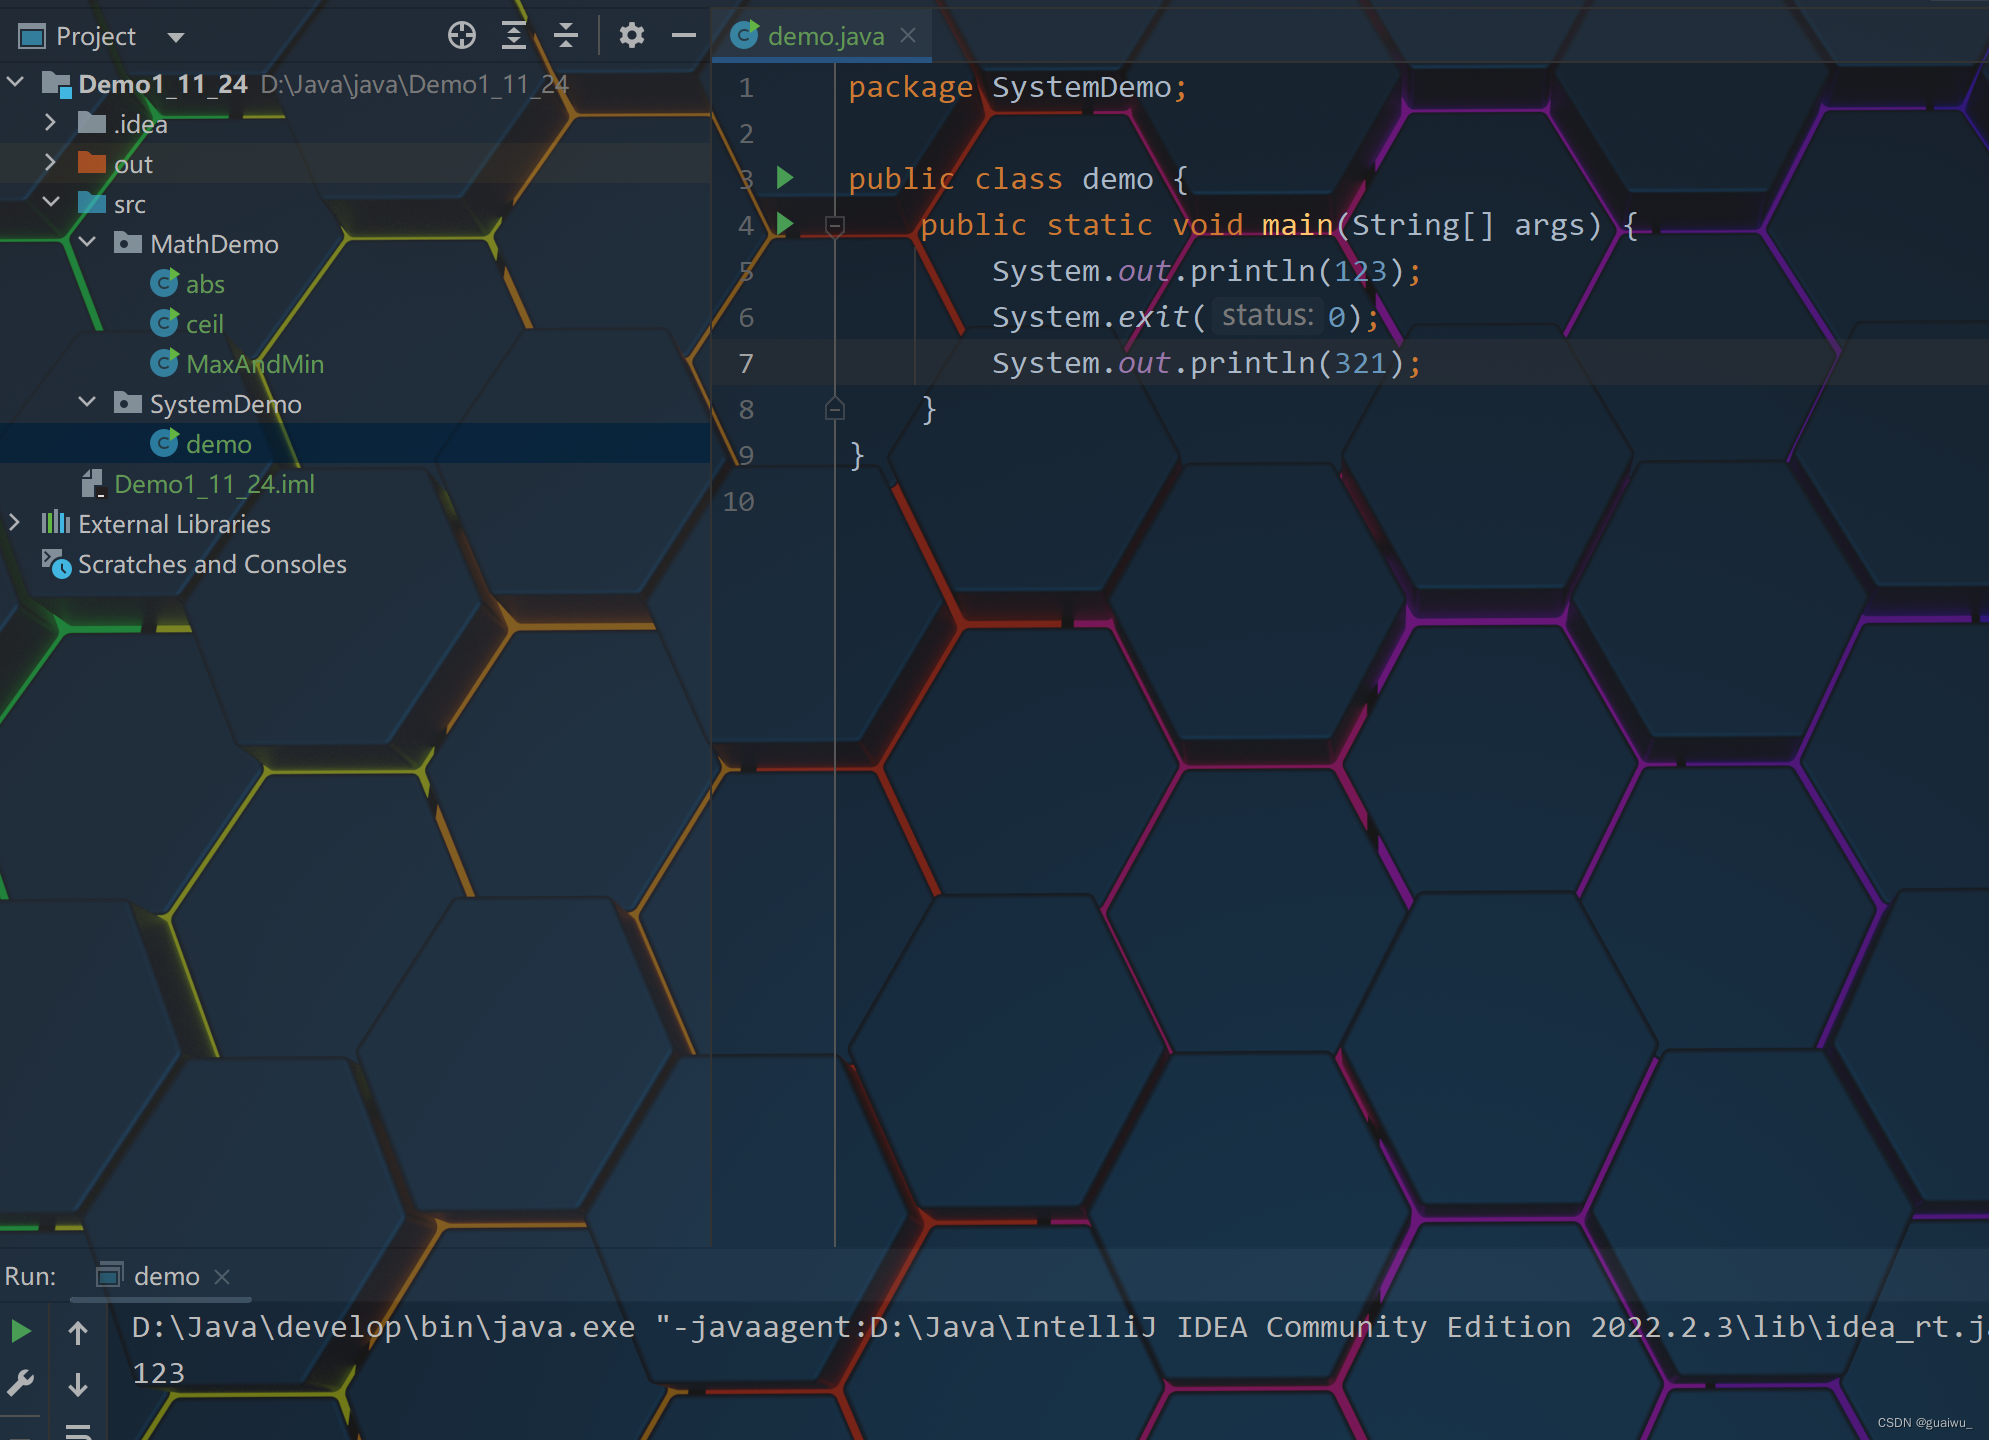Rerun demo with green play button in Run panel
Viewport: 1989px width, 1440px height.
(21, 1331)
